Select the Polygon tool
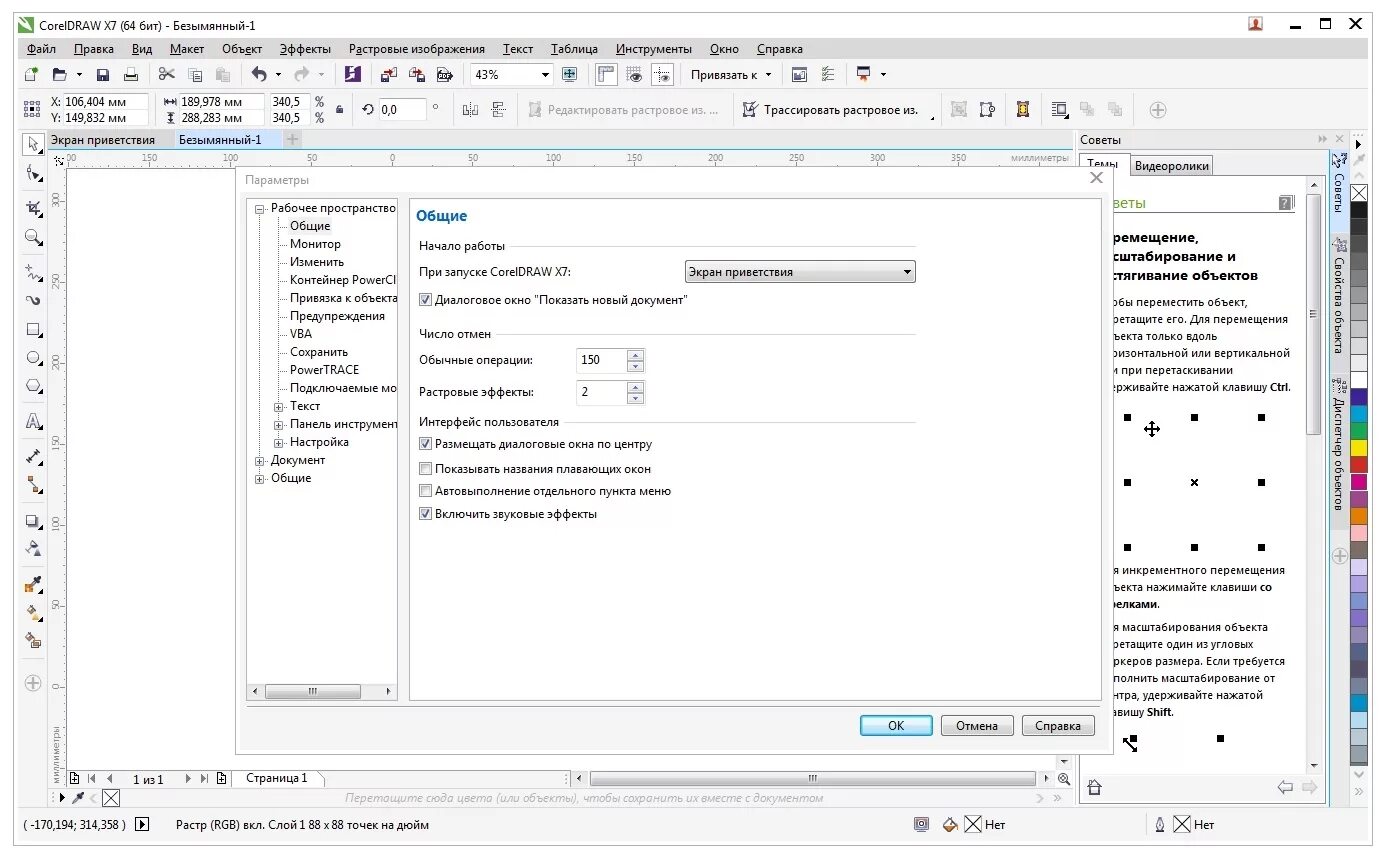Image resolution: width=1390 pixels, height=865 pixels. click(x=33, y=386)
